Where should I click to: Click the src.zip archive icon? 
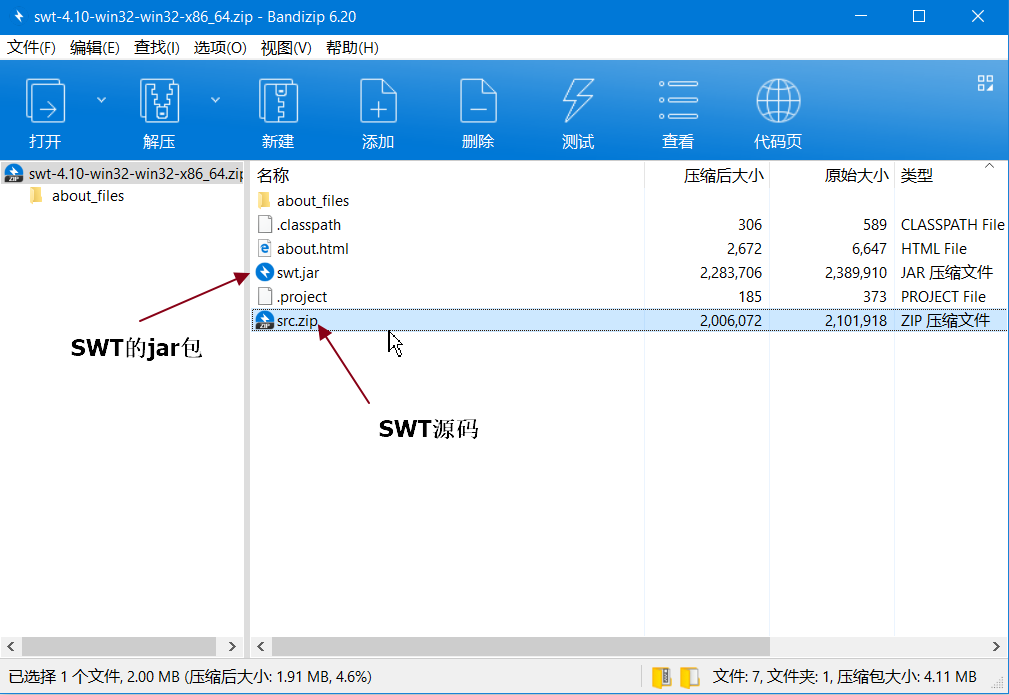(x=264, y=320)
